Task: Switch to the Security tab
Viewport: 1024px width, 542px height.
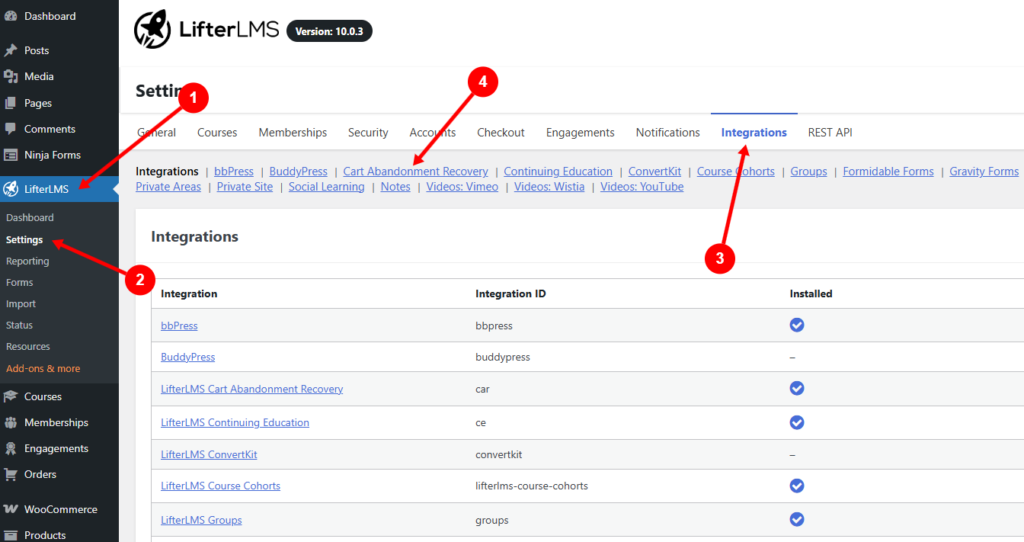Action: click(x=368, y=133)
